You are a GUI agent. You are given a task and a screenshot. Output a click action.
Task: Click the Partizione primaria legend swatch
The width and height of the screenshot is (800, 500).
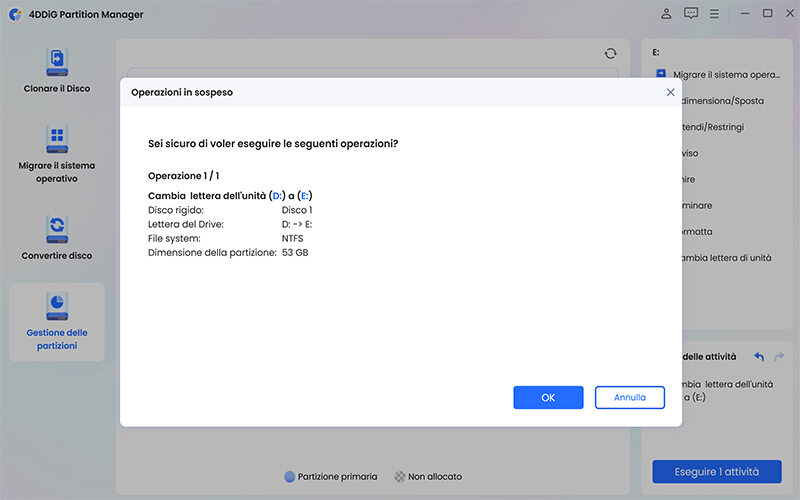pyautogui.click(x=290, y=477)
